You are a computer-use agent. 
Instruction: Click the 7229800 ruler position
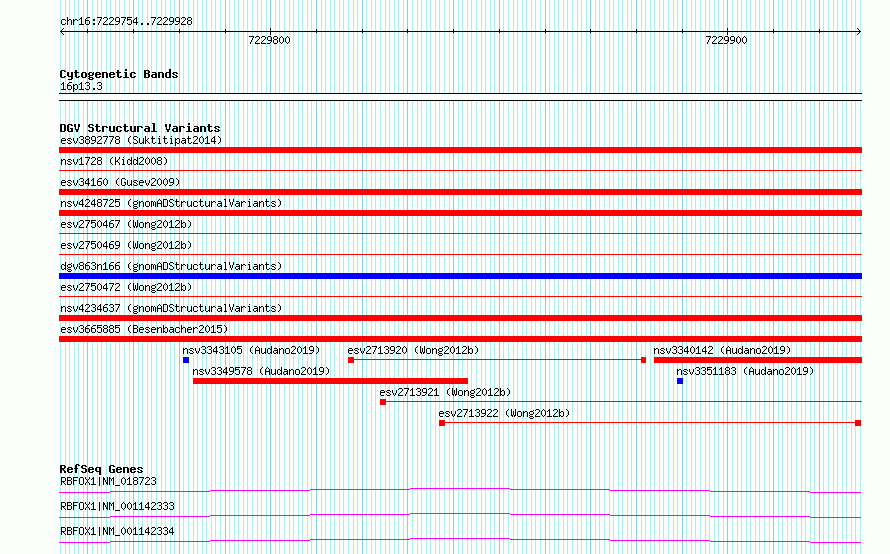click(x=269, y=40)
